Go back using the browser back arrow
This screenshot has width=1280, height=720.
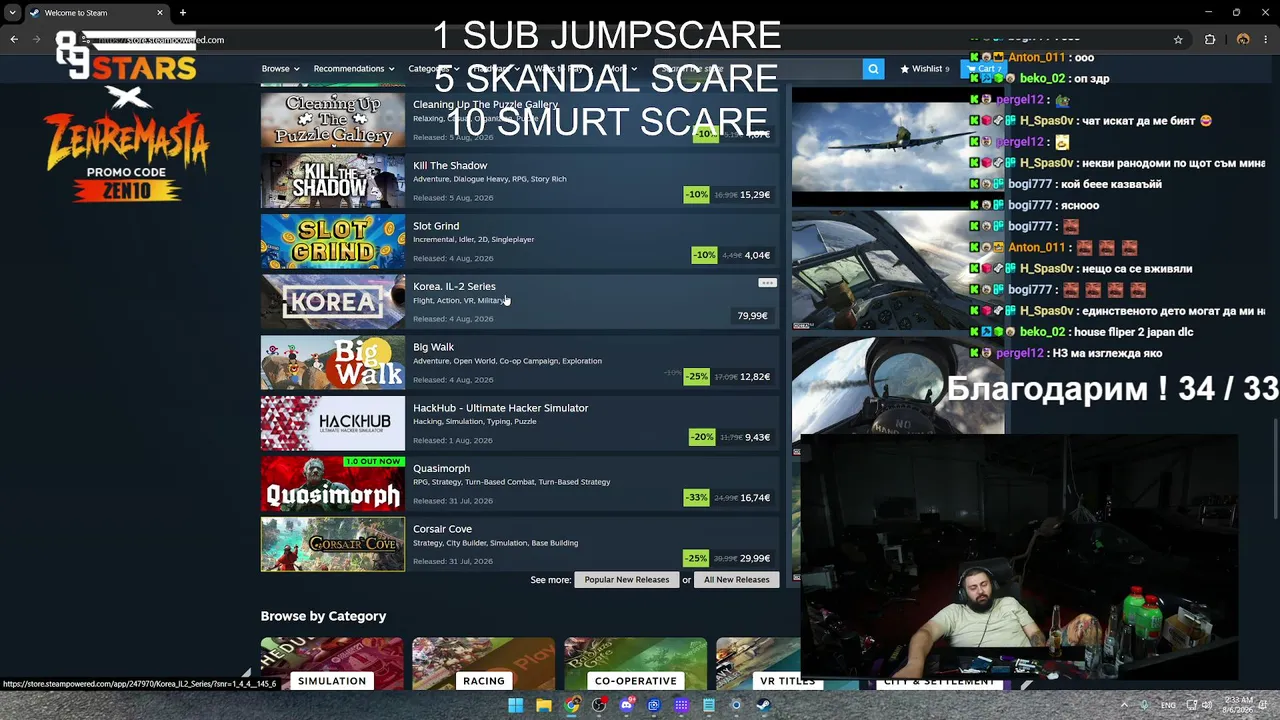coord(14,40)
